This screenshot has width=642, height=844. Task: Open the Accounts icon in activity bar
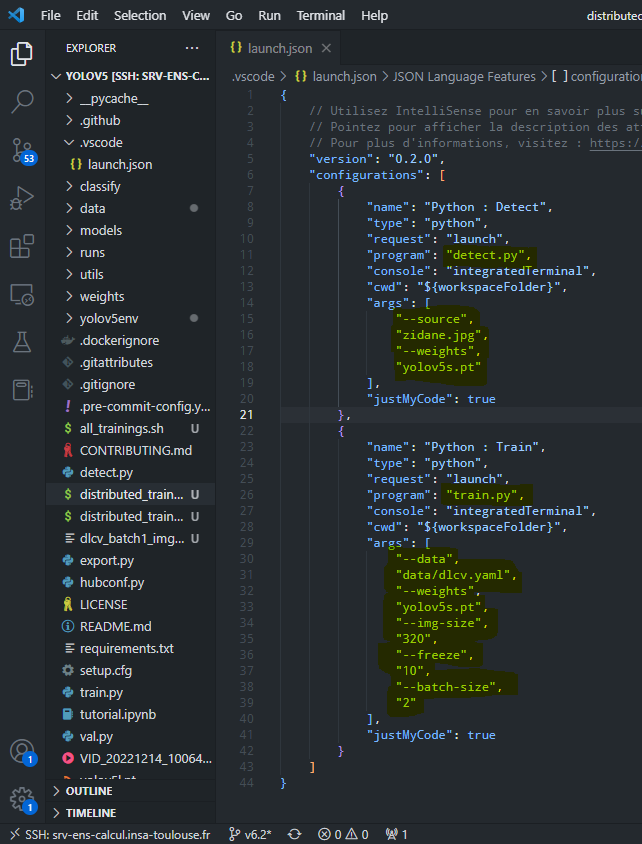22,751
